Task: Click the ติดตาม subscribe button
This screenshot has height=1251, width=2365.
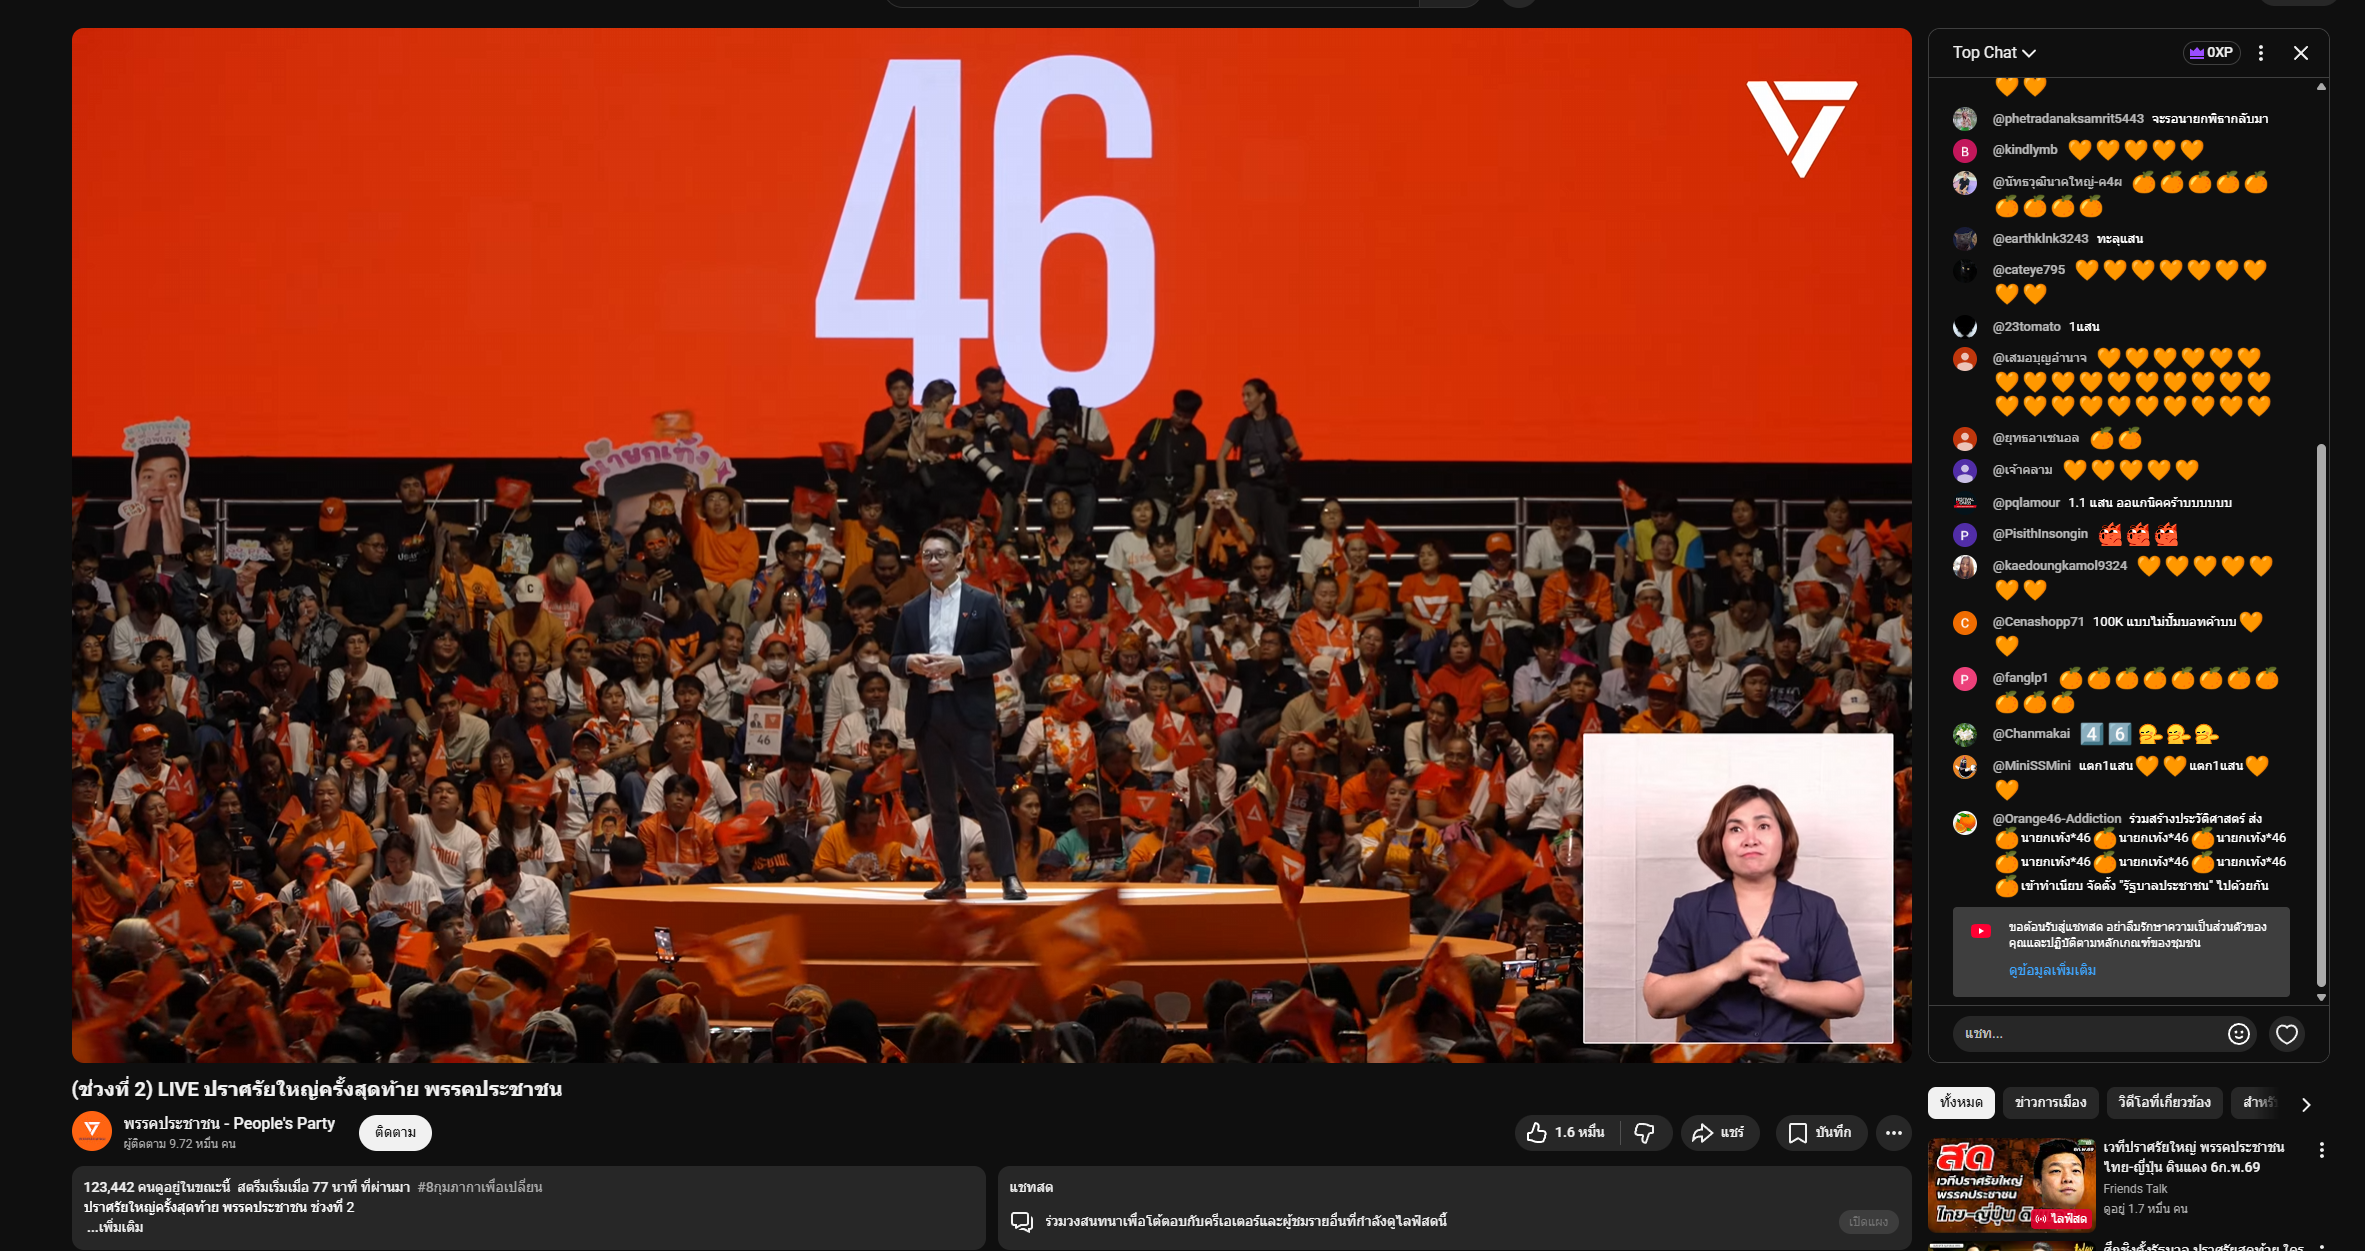Action: coord(395,1132)
